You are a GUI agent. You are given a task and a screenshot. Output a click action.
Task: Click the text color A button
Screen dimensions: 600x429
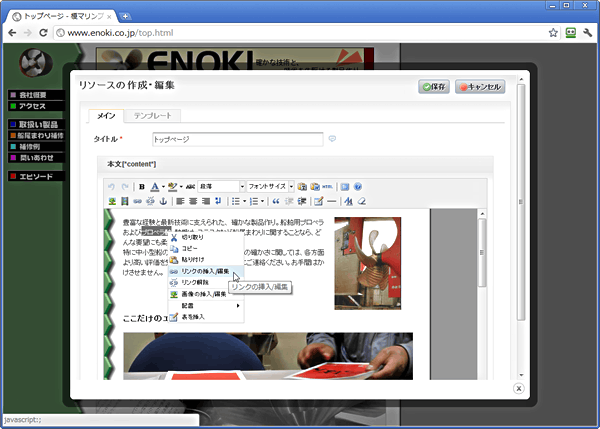click(155, 187)
